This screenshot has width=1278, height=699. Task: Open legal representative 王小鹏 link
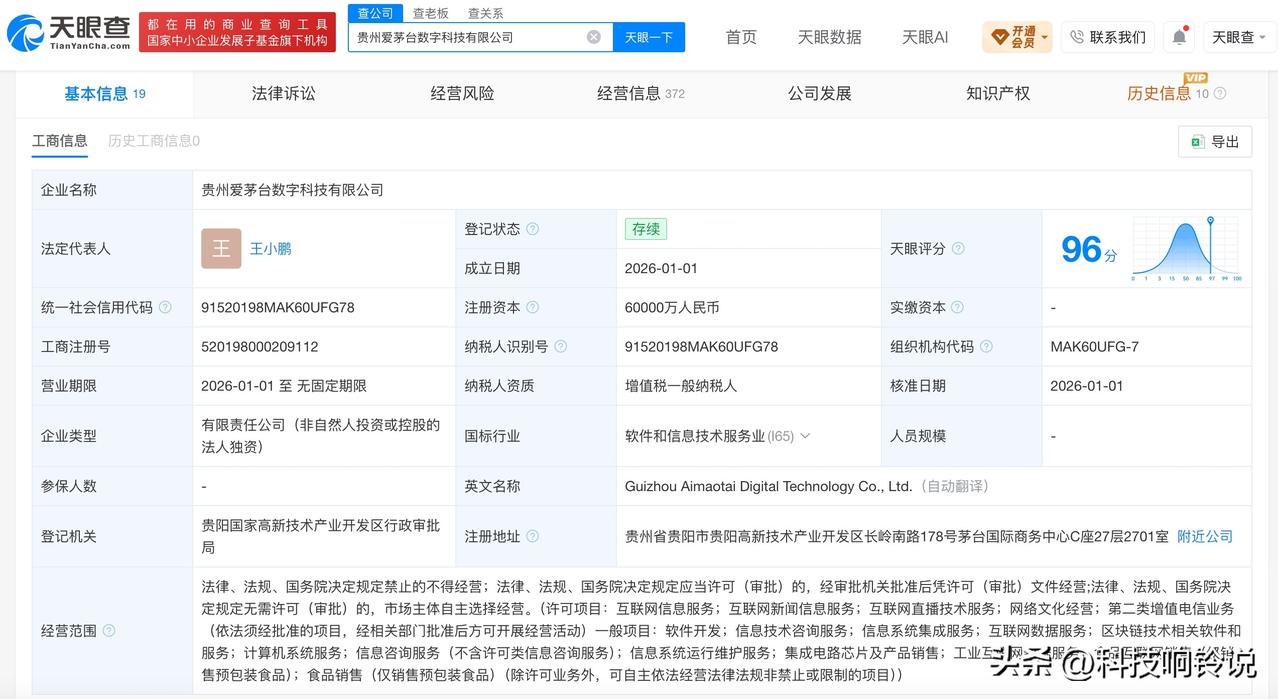click(x=270, y=248)
